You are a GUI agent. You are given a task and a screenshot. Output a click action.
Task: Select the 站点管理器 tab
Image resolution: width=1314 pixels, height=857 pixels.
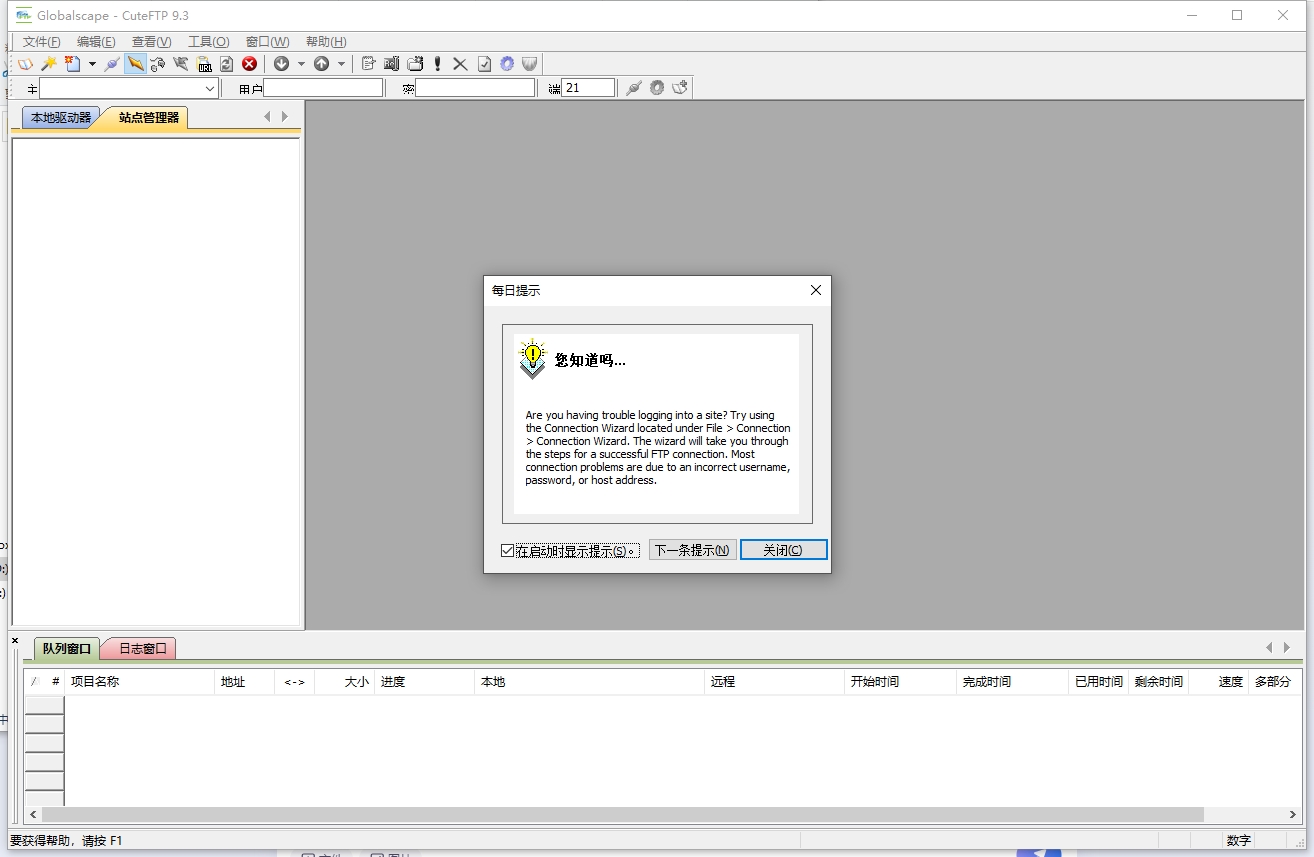pyautogui.click(x=148, y=118)
